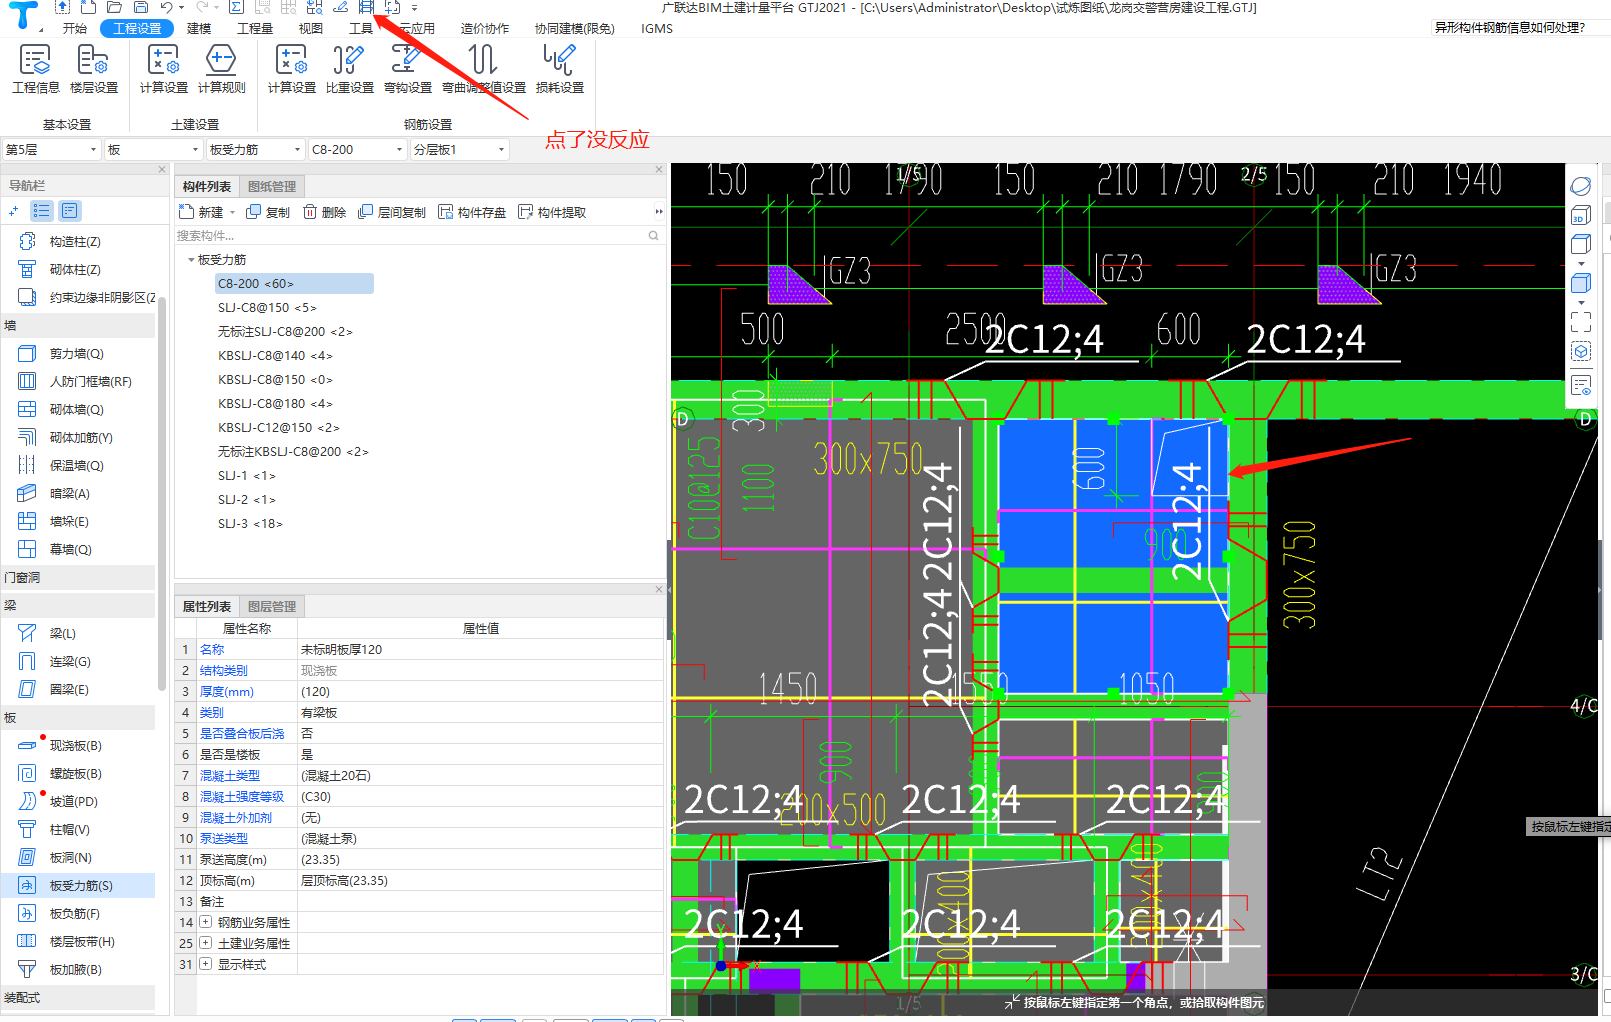Viewport: 1611px width, 1022px height.
Task: Open 楼层设置 floor settings
Action: (x=93, y=69)
